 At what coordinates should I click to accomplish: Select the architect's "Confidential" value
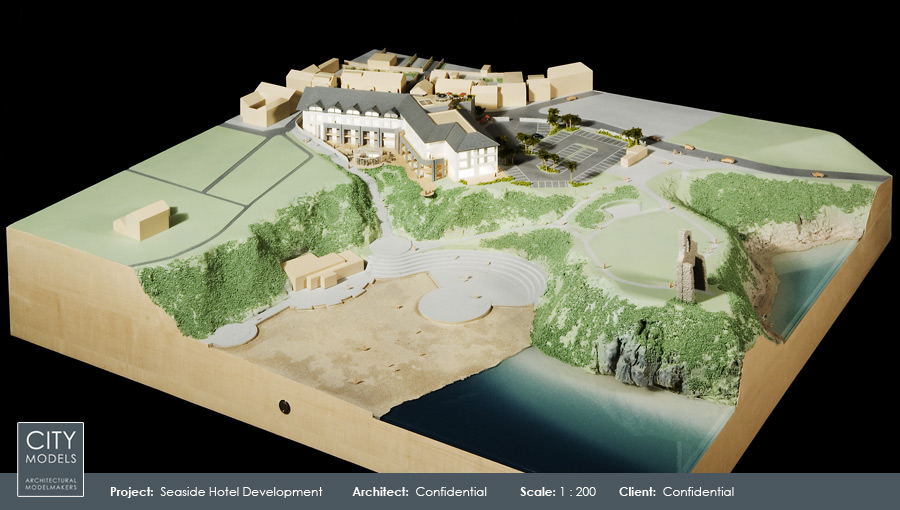[x=451, y=492]
